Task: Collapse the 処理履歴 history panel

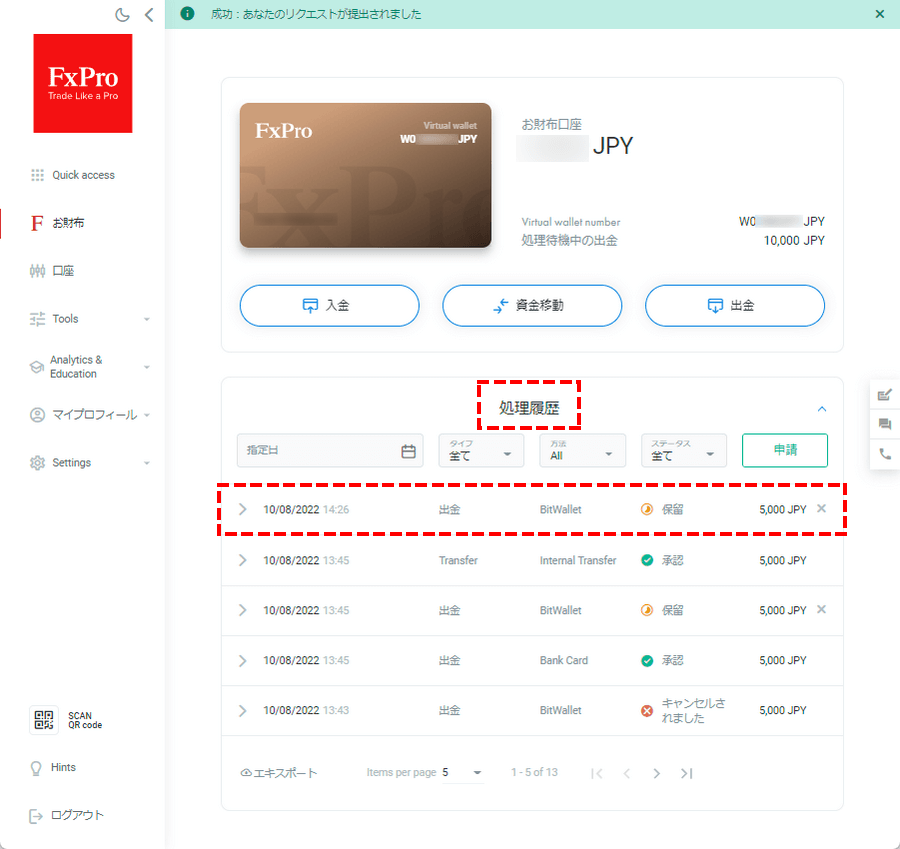Action: tap(822, 409)
